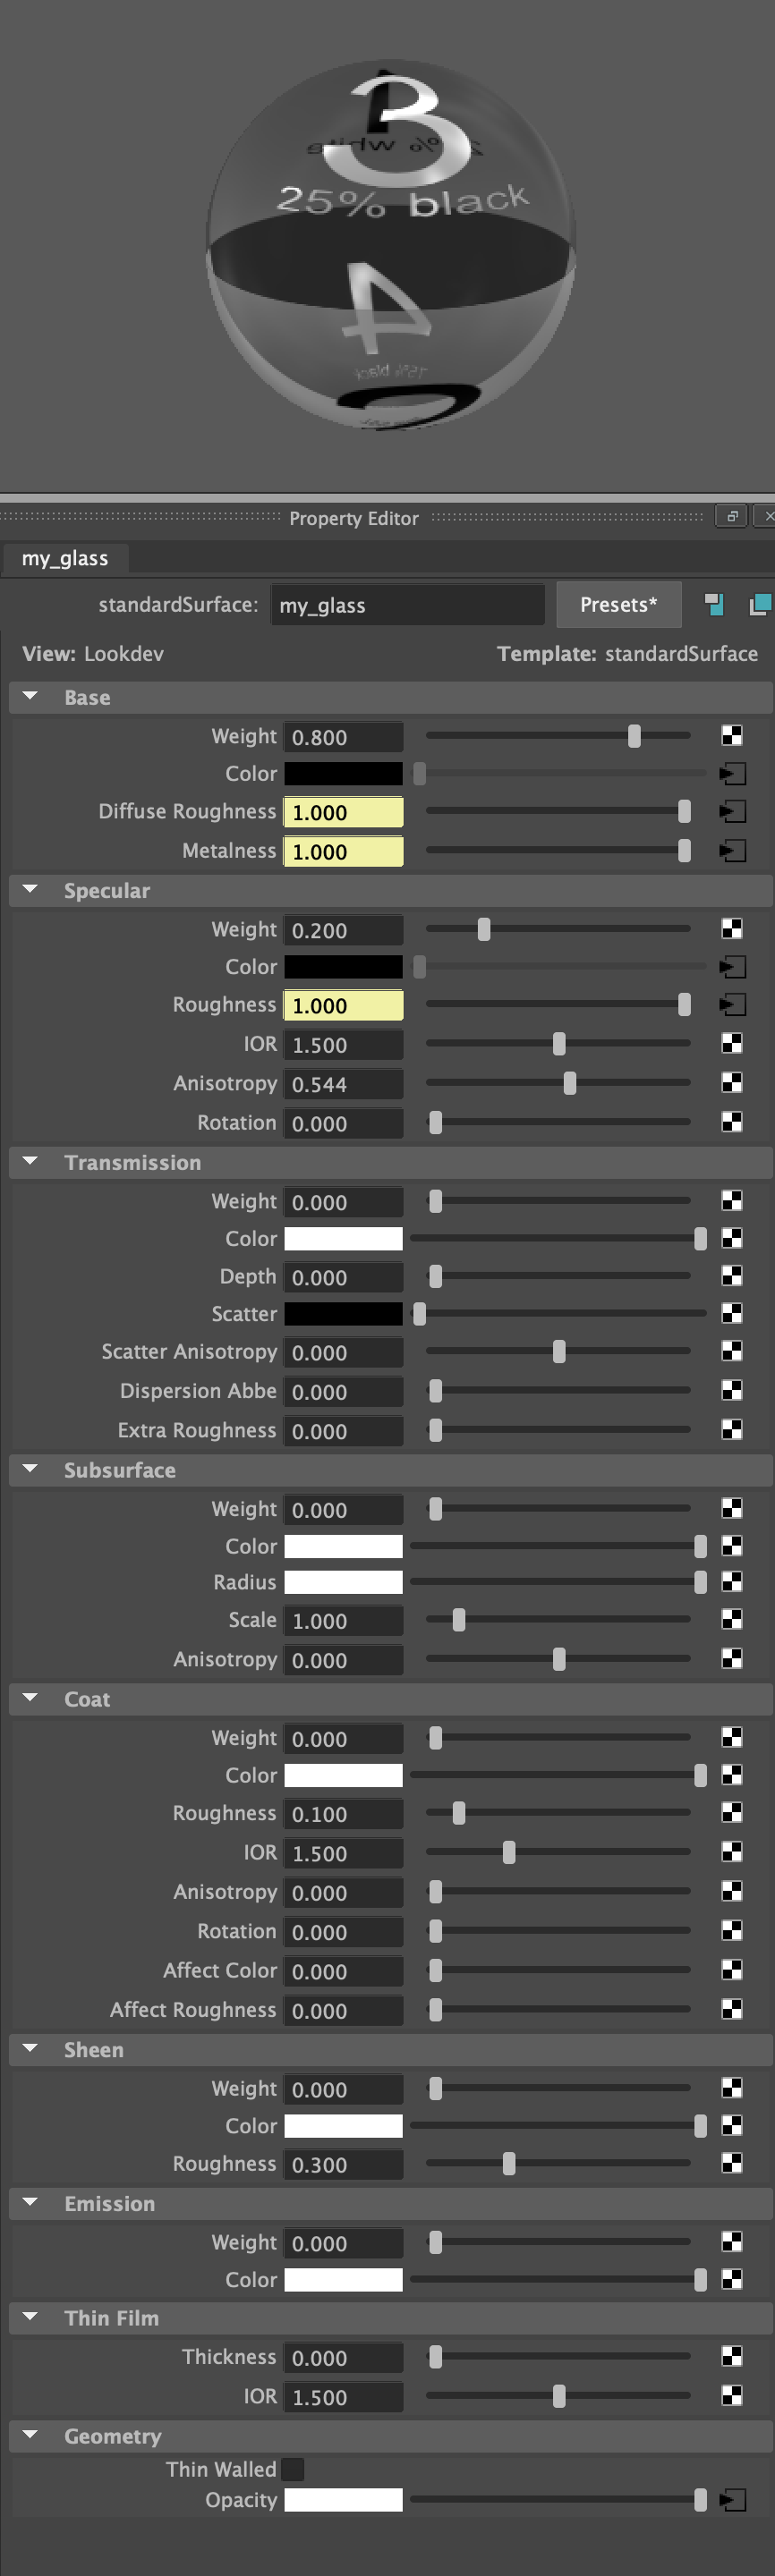The height and width of the screenshot is (2576, 775).
Task: Select the my_glass tab
Action: (65, 558)
